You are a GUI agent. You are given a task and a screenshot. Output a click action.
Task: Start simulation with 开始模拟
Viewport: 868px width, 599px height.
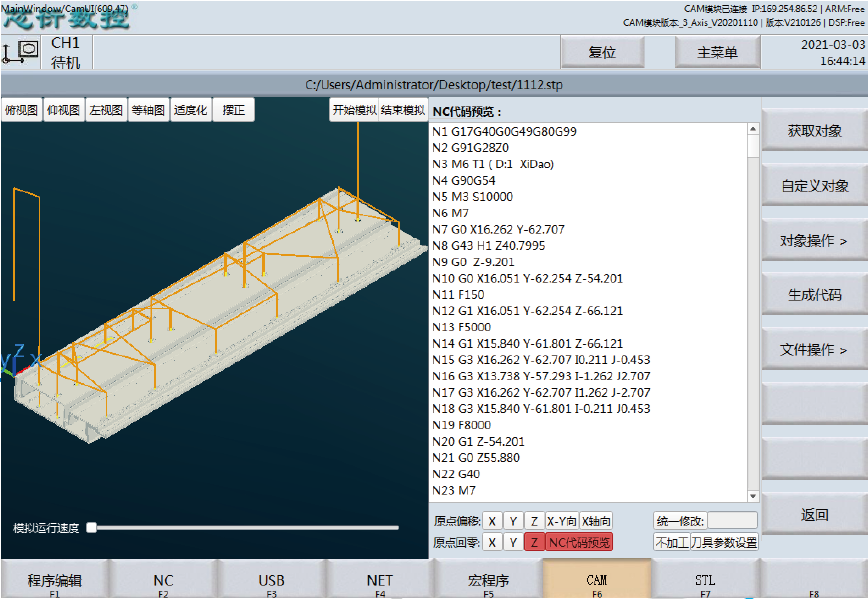[354, 110]
